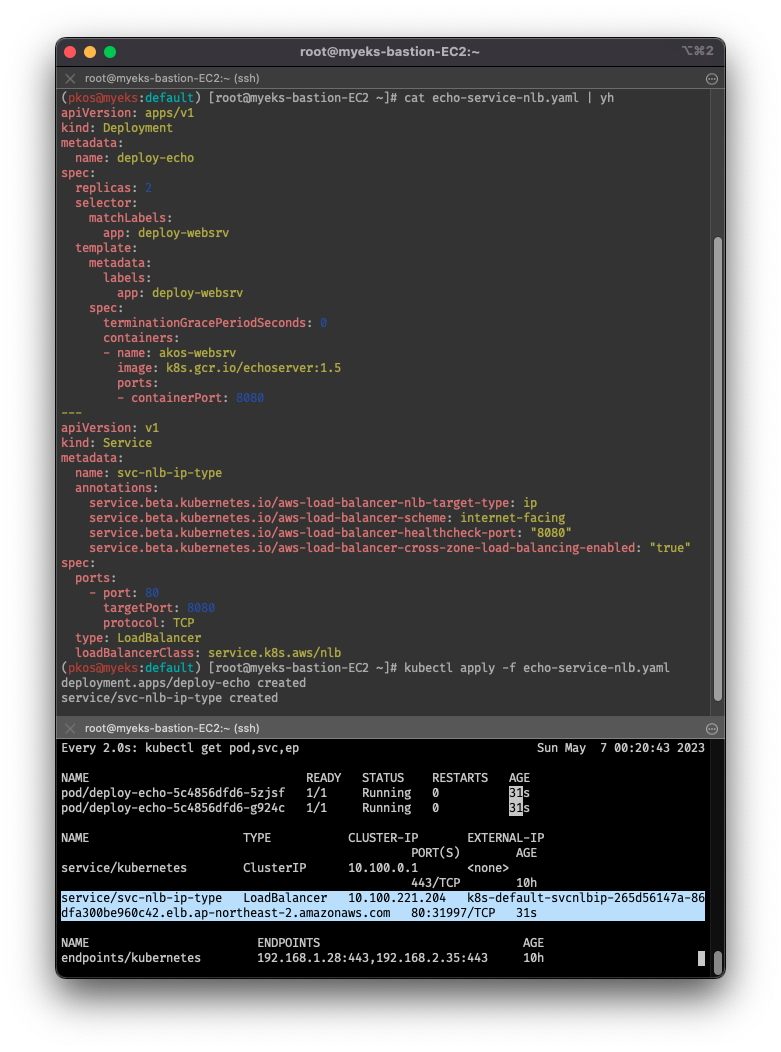Click the 'name: svc-nlb-ip-type' line
The height and width of the screenshot is (1052, 781).
click(x=148, y=473)
